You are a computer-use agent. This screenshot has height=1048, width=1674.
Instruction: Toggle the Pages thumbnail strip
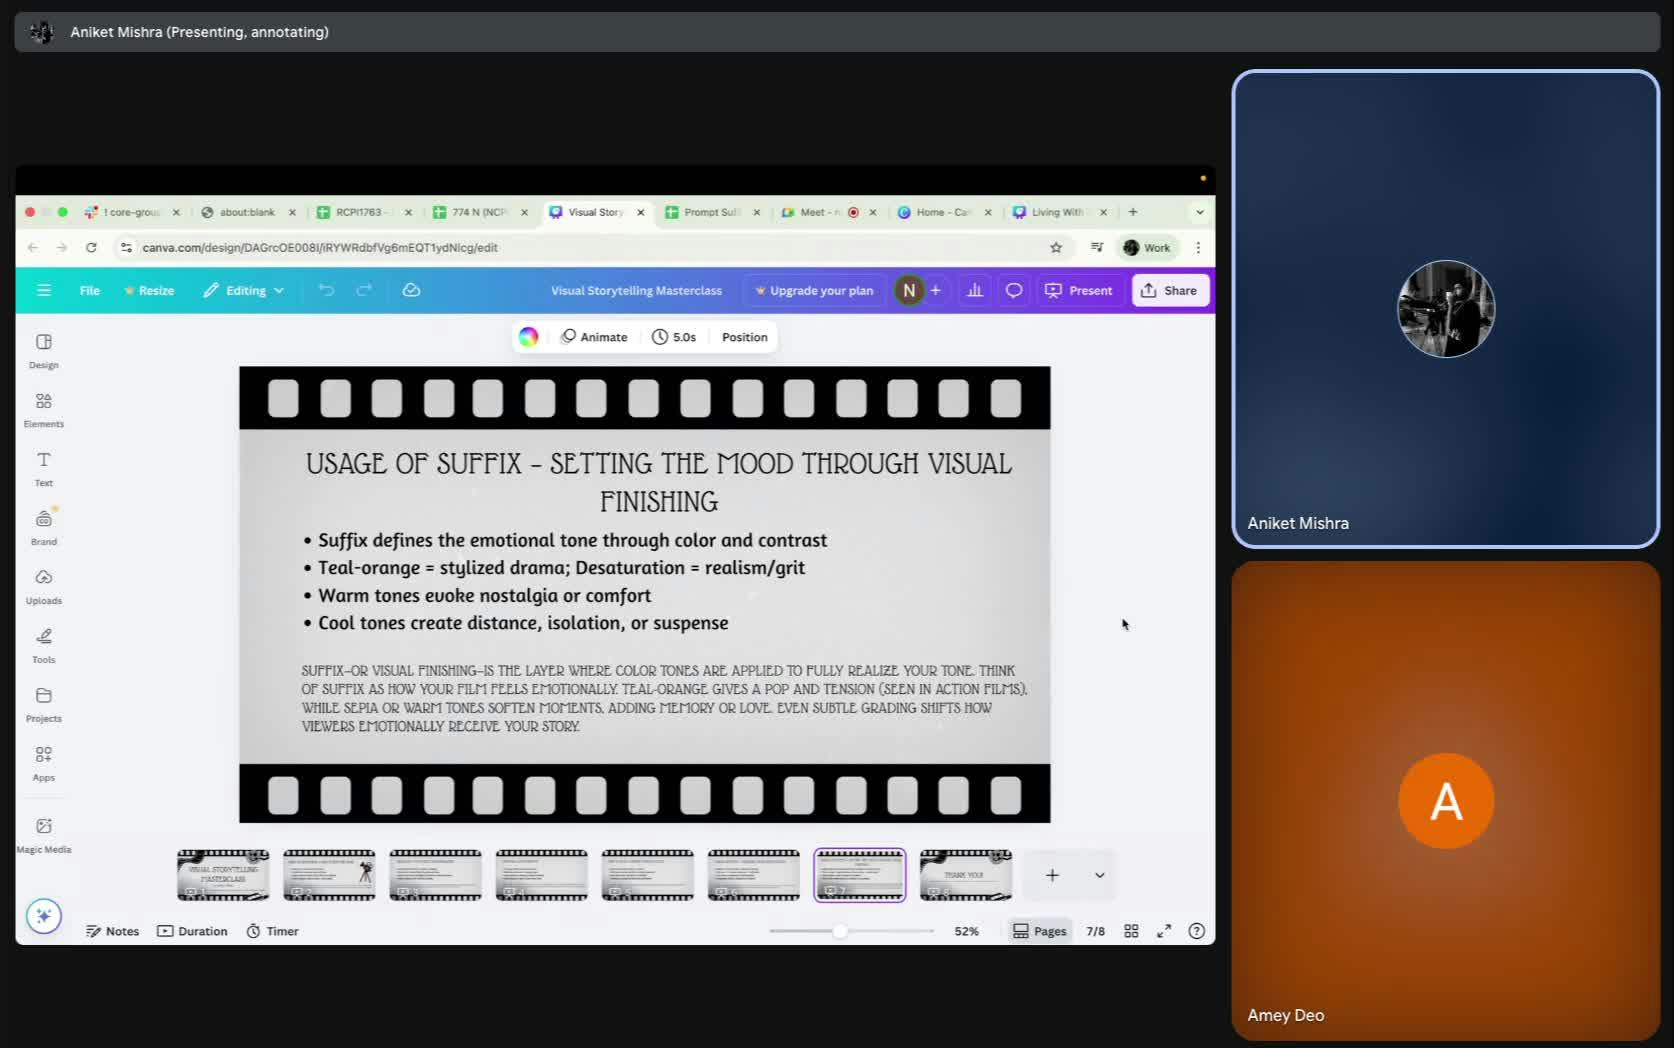click(1040, 931)
